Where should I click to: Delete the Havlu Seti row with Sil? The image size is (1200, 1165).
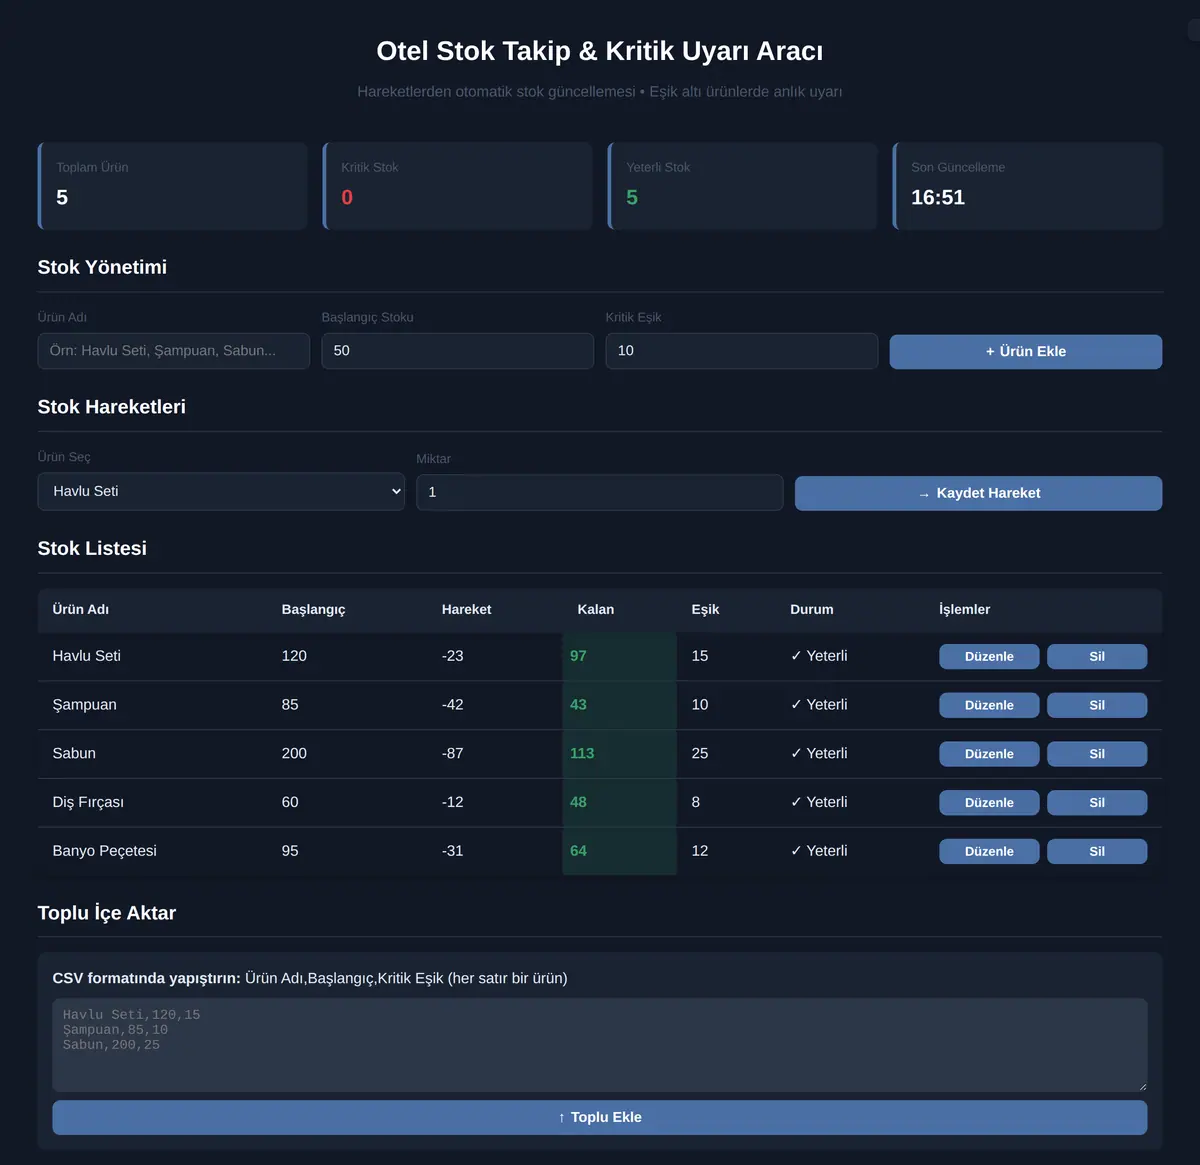(1097, 656)
